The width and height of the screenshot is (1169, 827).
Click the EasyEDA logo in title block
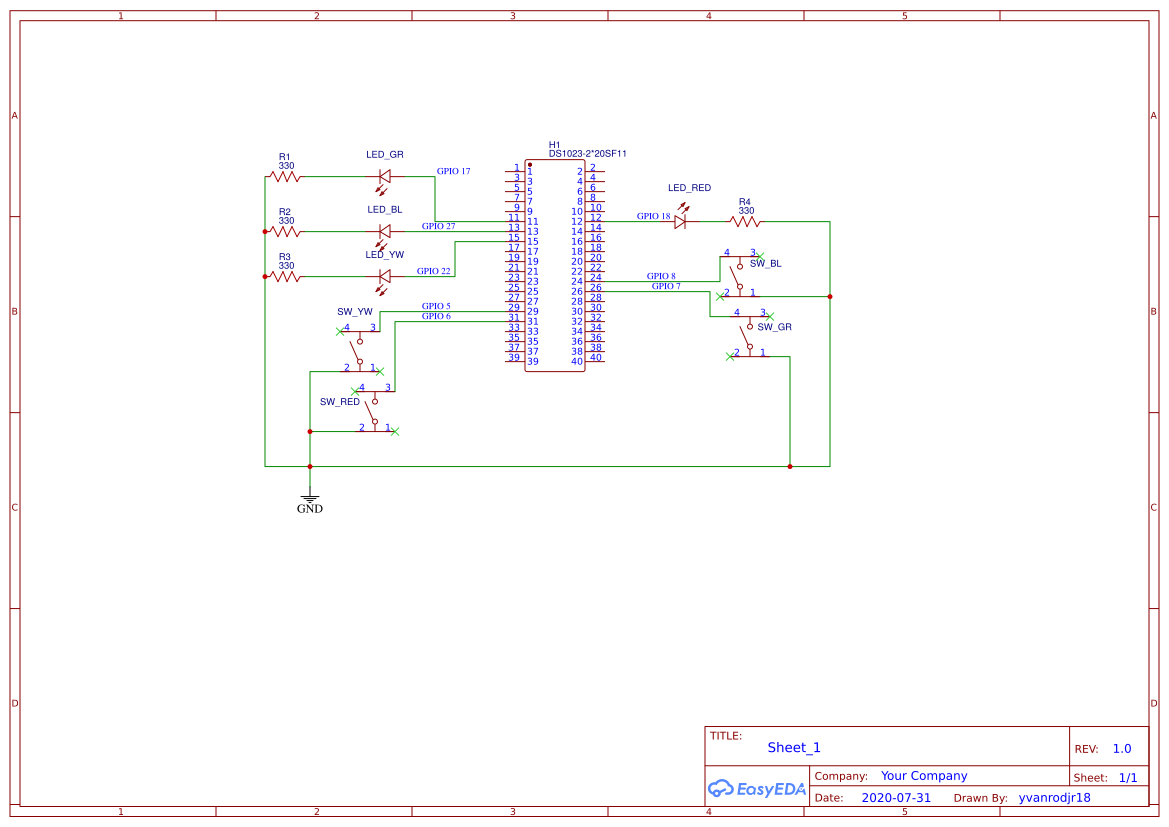(757, 788)
